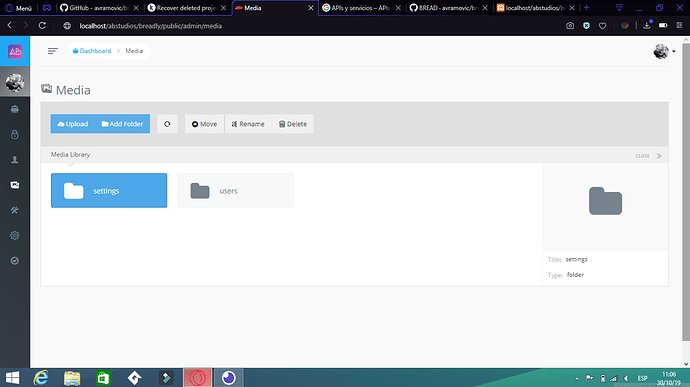Select the media images icon in sidebar
The width and height of the screenshot is (690, 387).
15,185
